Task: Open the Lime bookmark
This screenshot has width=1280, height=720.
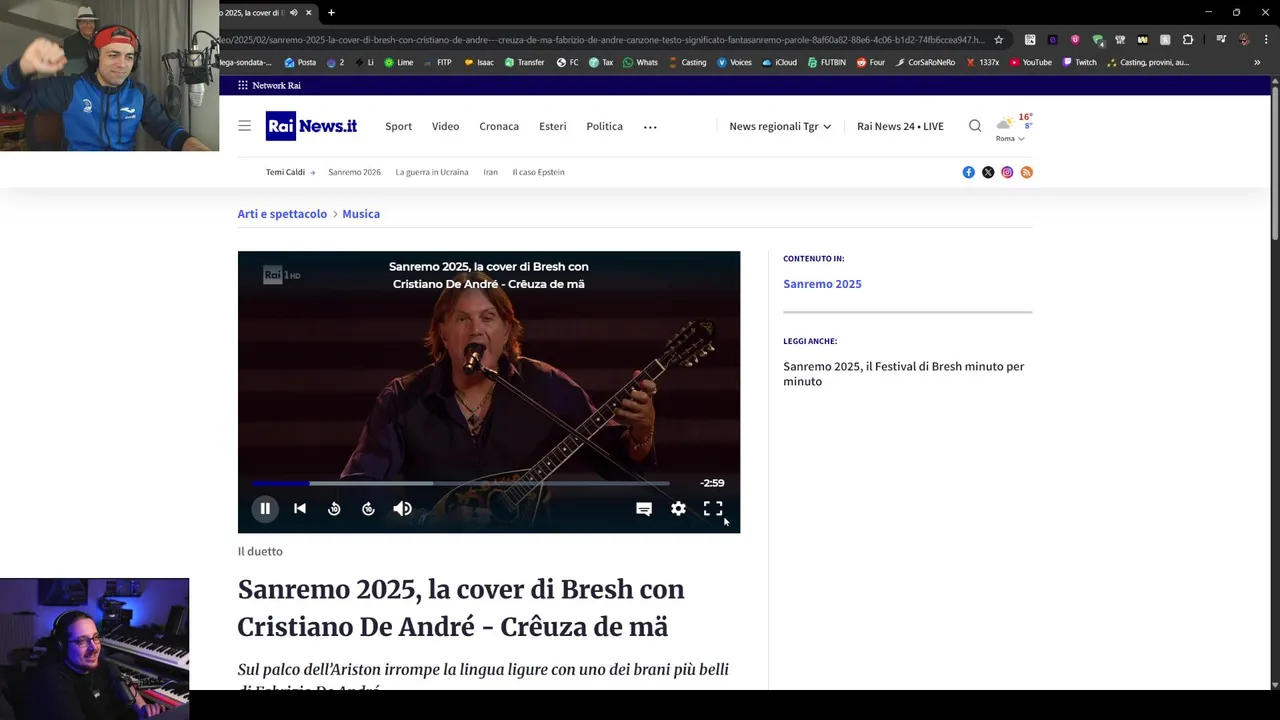Action: [x=399, y=62]
